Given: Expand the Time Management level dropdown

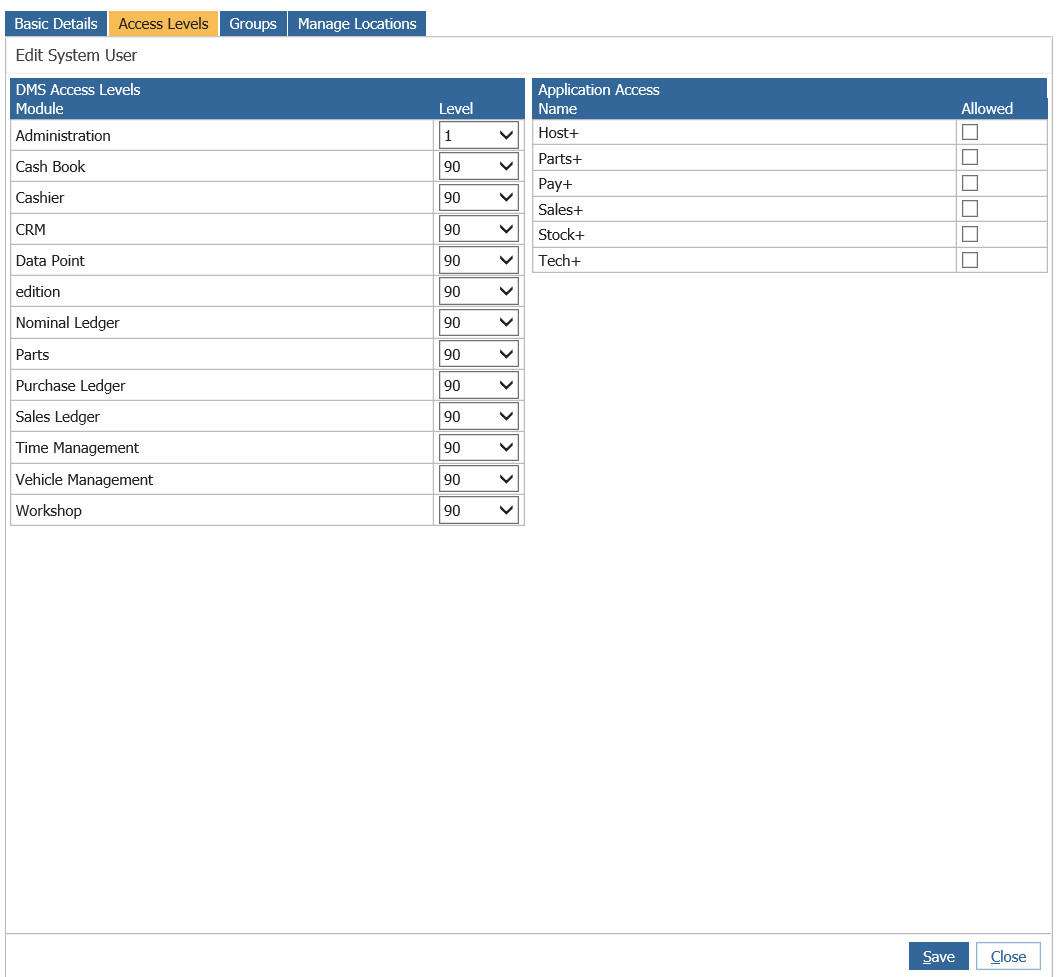Looking at the screenshot, I should 478,448.
